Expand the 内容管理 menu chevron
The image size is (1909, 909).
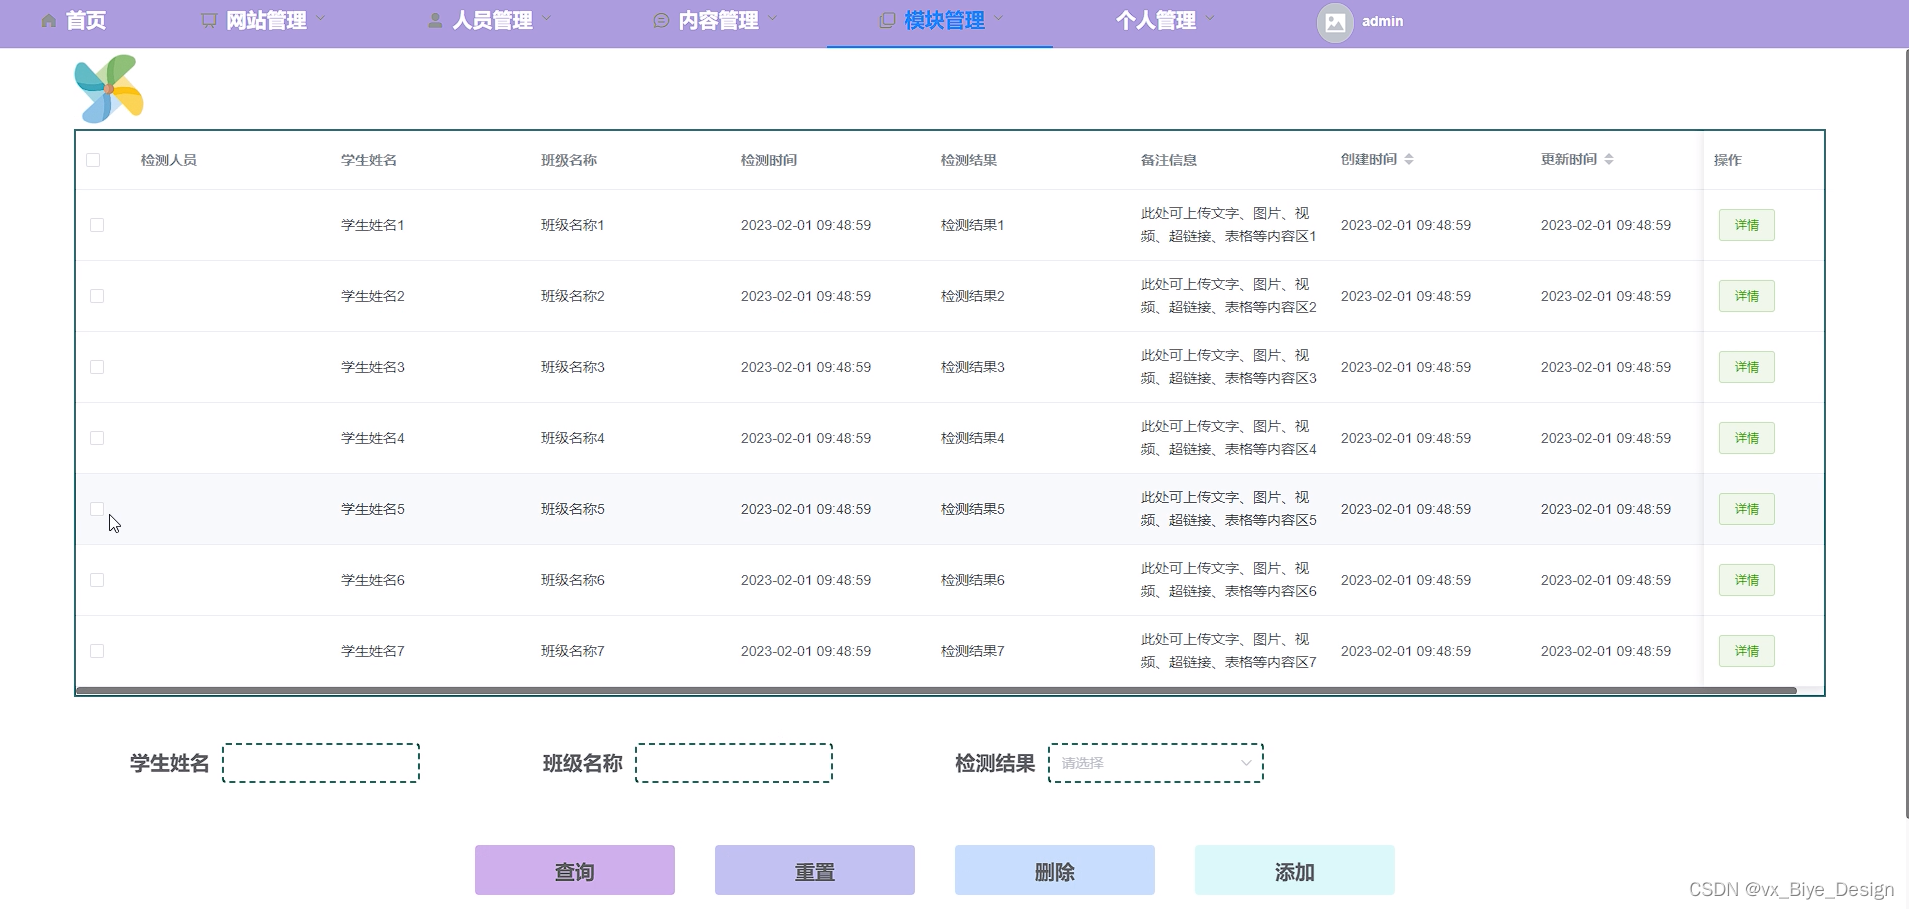pyautogui.click(x=773, y=18)
